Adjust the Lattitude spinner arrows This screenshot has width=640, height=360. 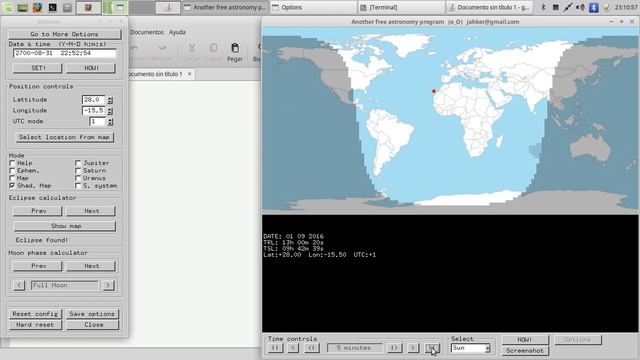(110, 100)
